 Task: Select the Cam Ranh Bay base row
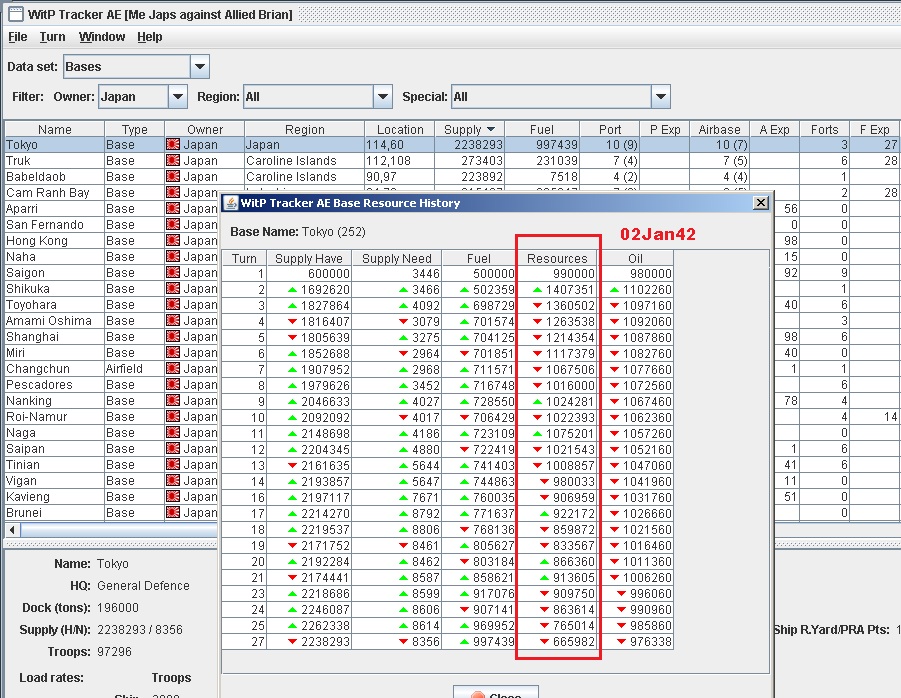click(450, 192)
